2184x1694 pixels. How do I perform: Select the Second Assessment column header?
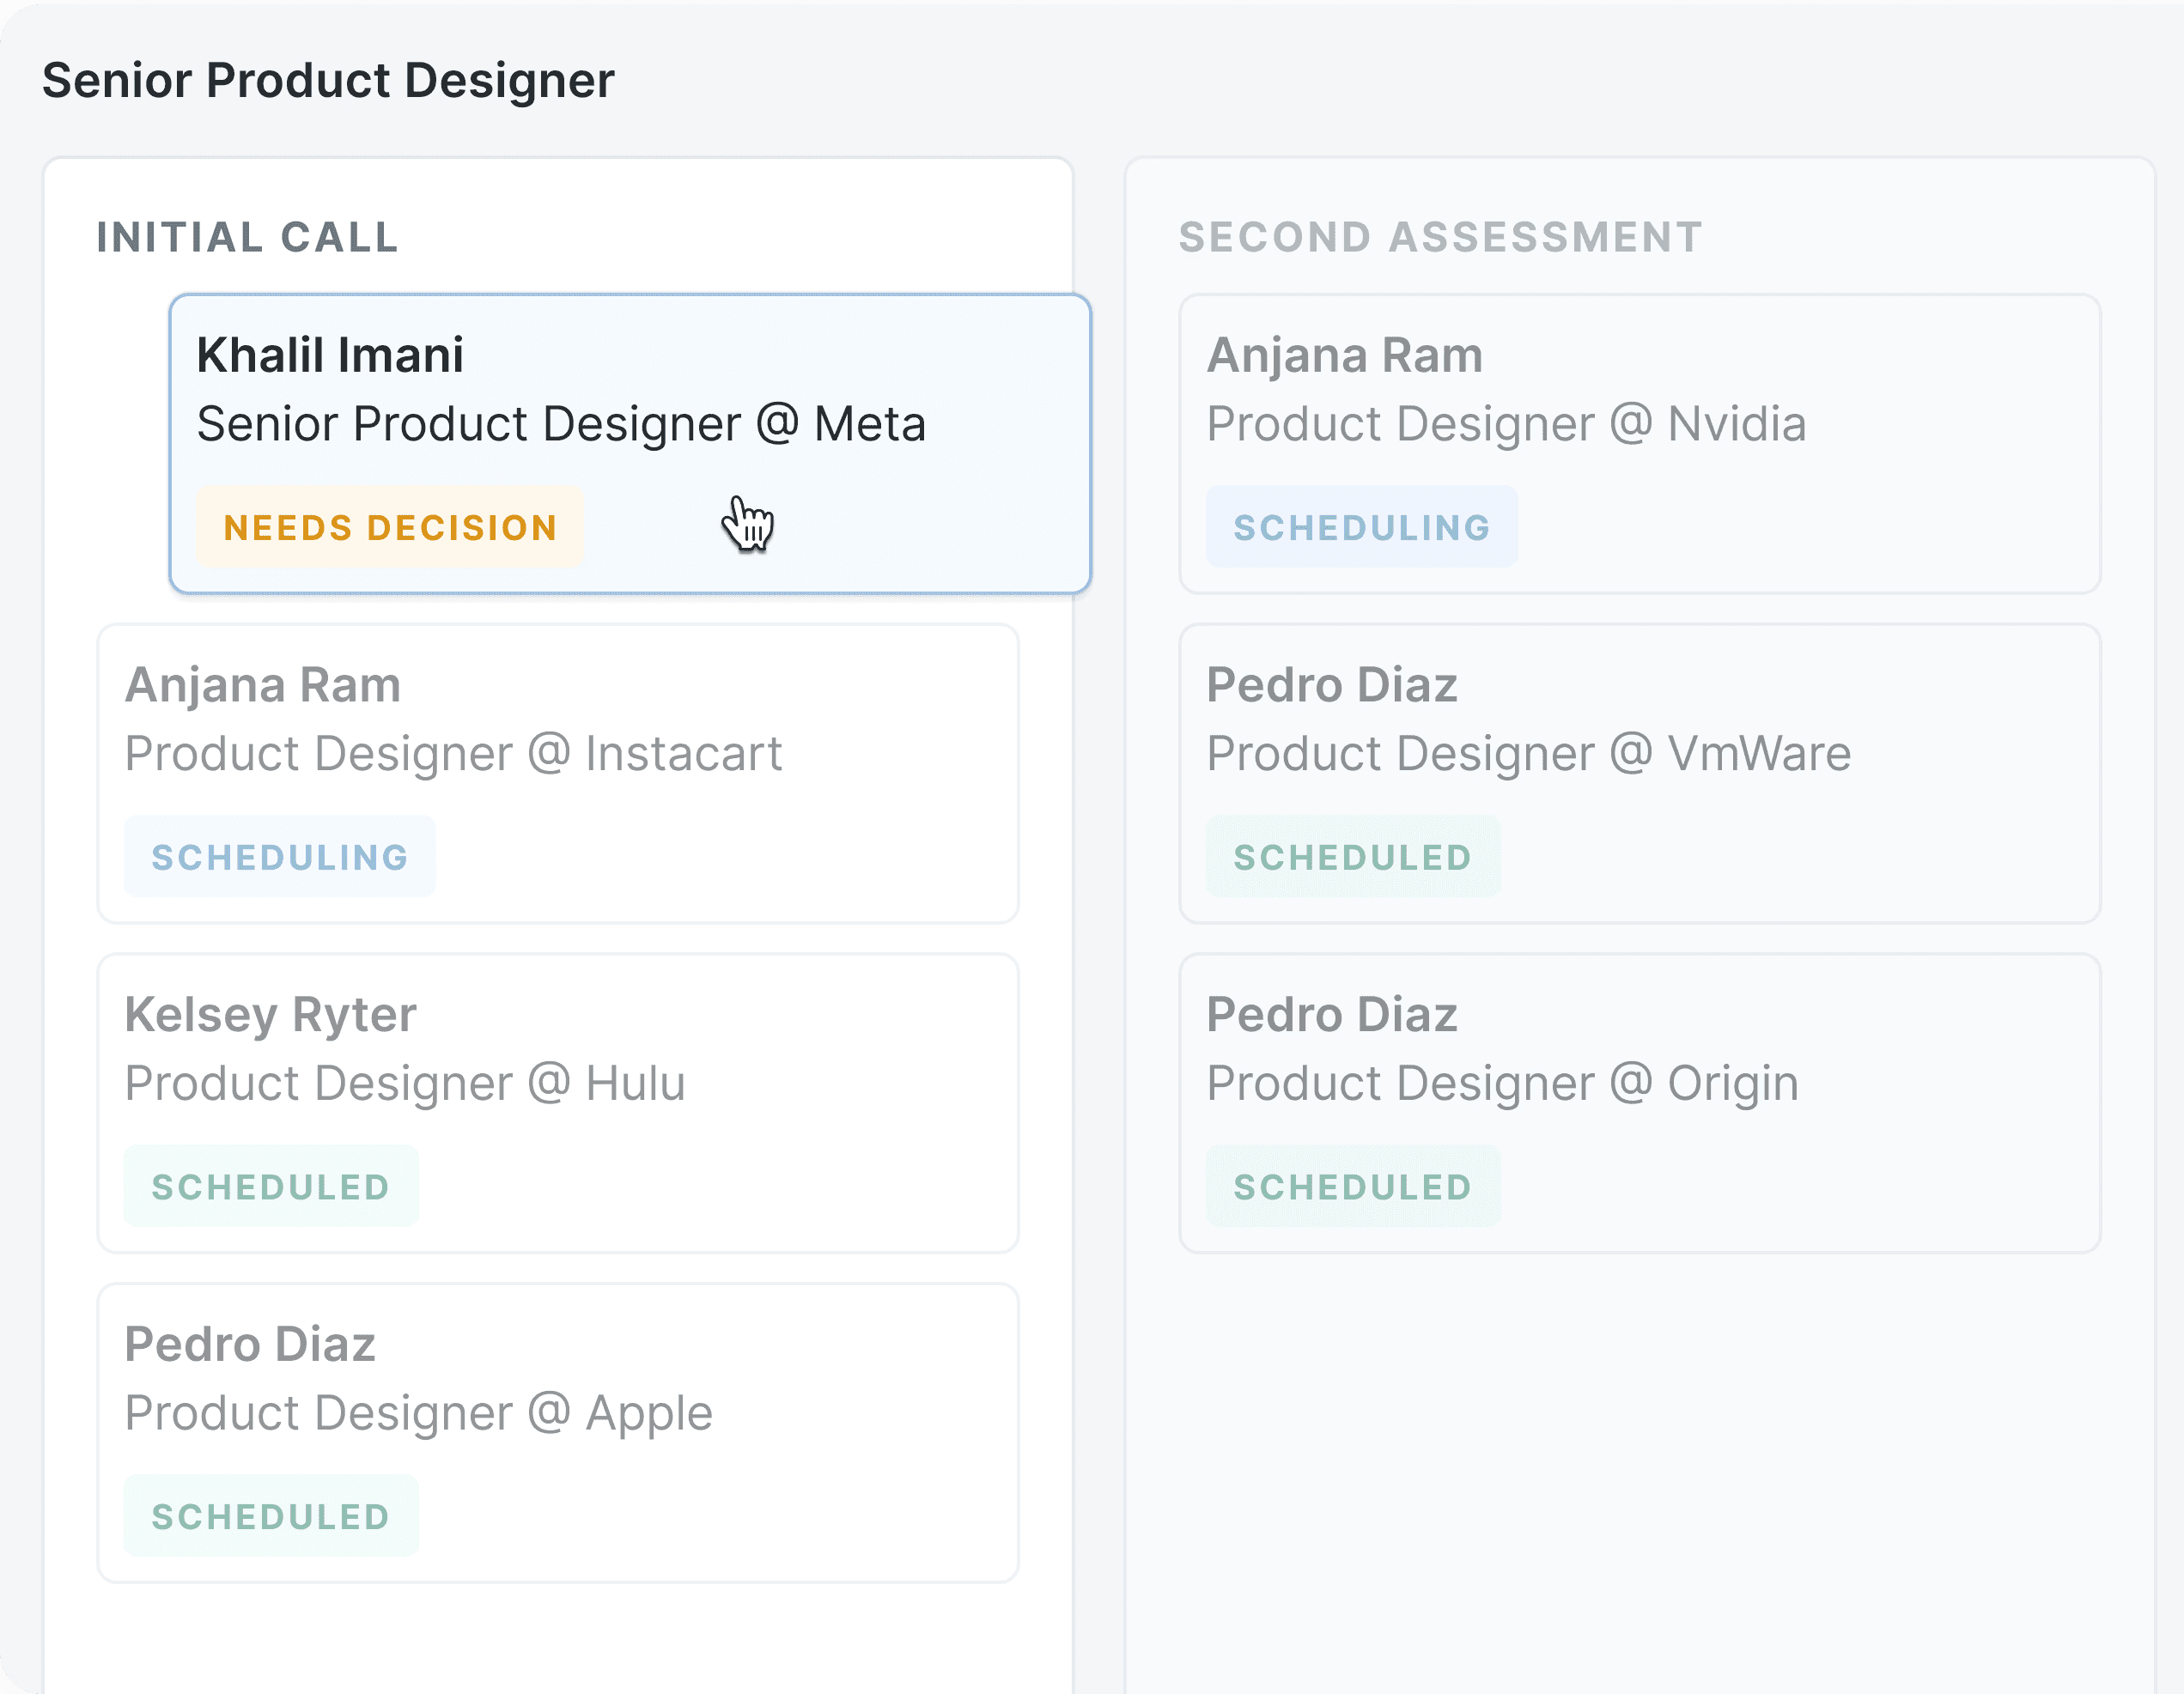pyautogui.click(x=1440, y=237)
